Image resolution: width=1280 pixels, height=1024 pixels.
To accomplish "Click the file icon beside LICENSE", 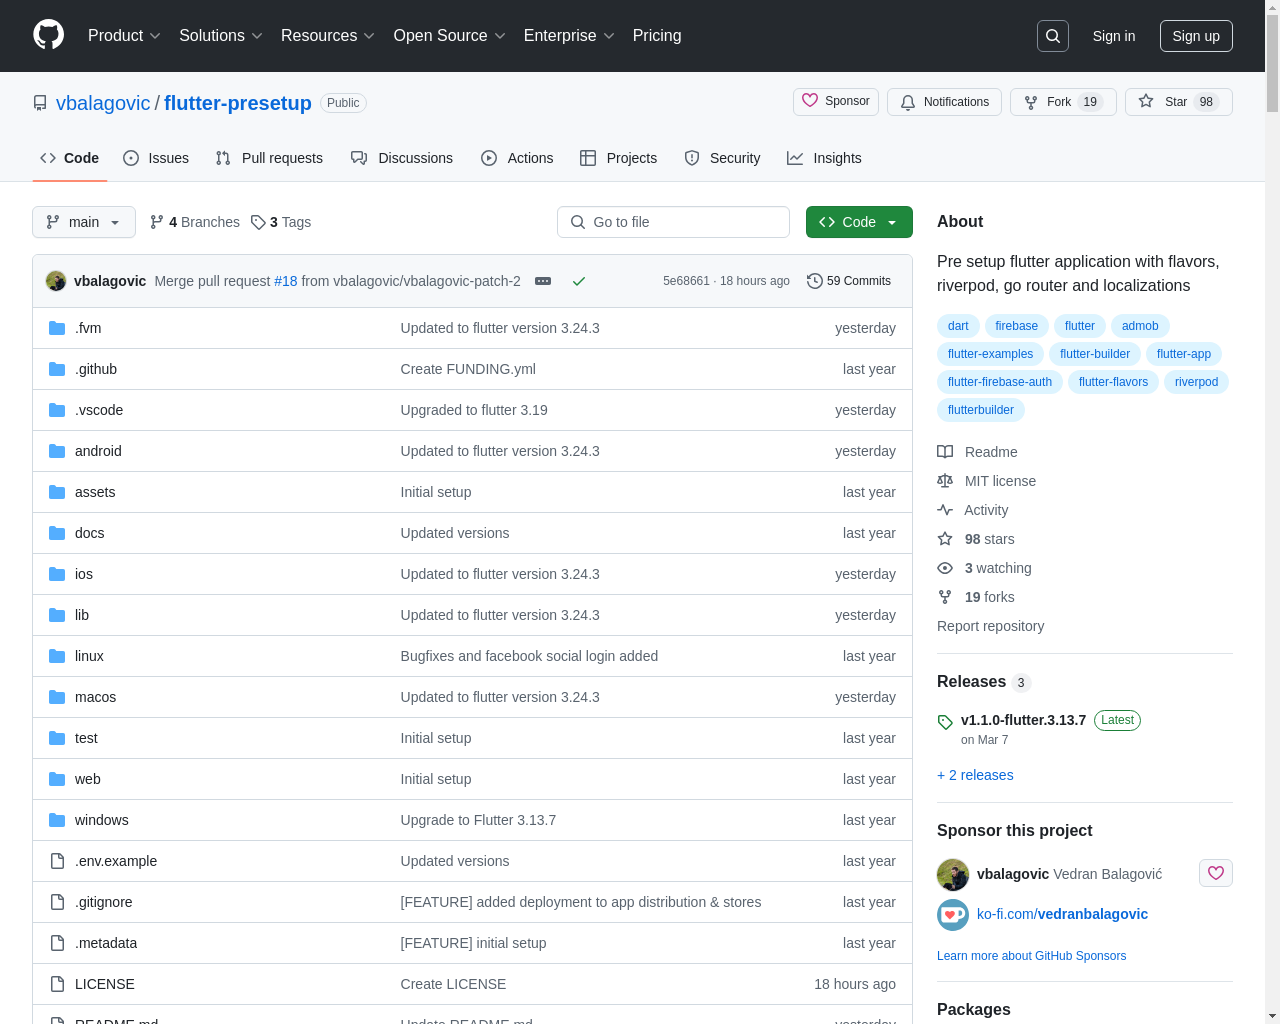I will pos(57,984).
